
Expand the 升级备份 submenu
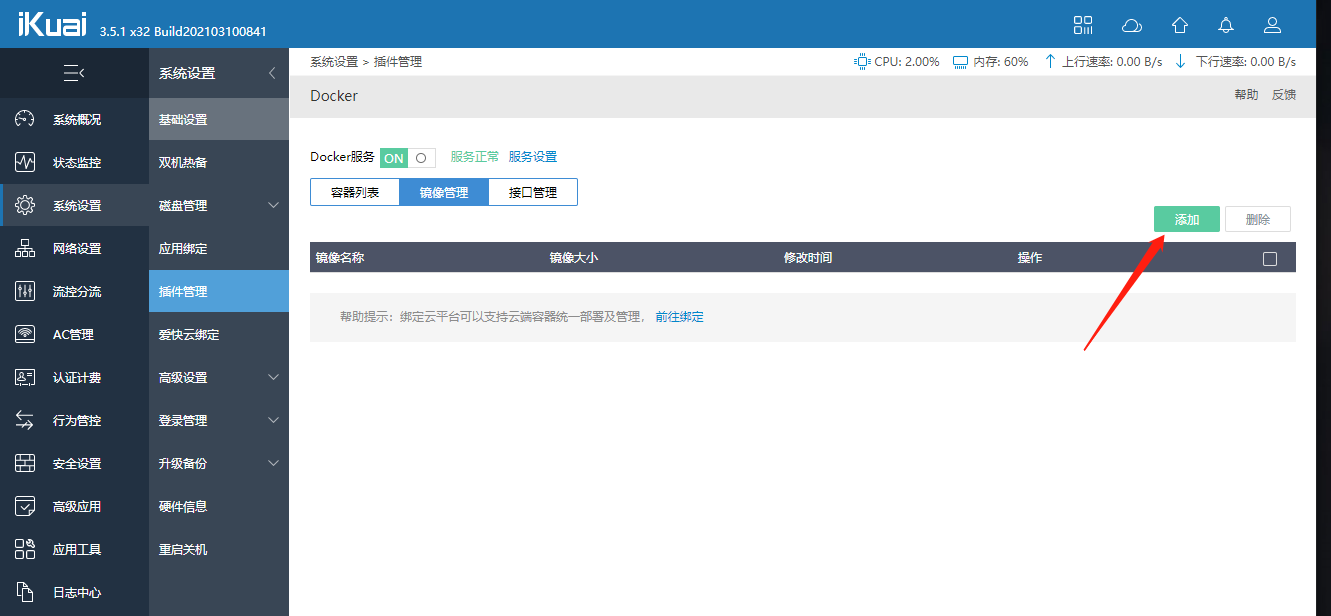point(273,464)
